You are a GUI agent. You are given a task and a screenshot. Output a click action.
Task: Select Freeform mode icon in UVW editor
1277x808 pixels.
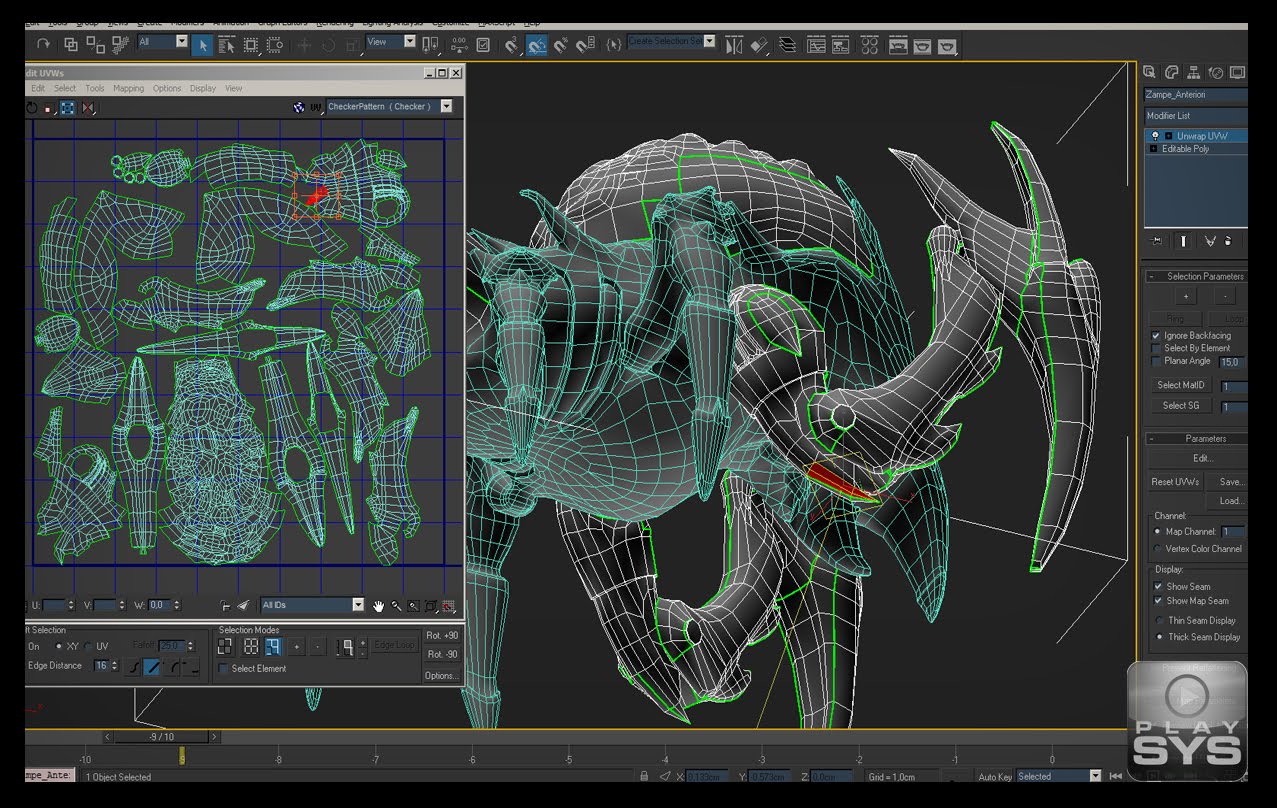[x=66, y=107]
